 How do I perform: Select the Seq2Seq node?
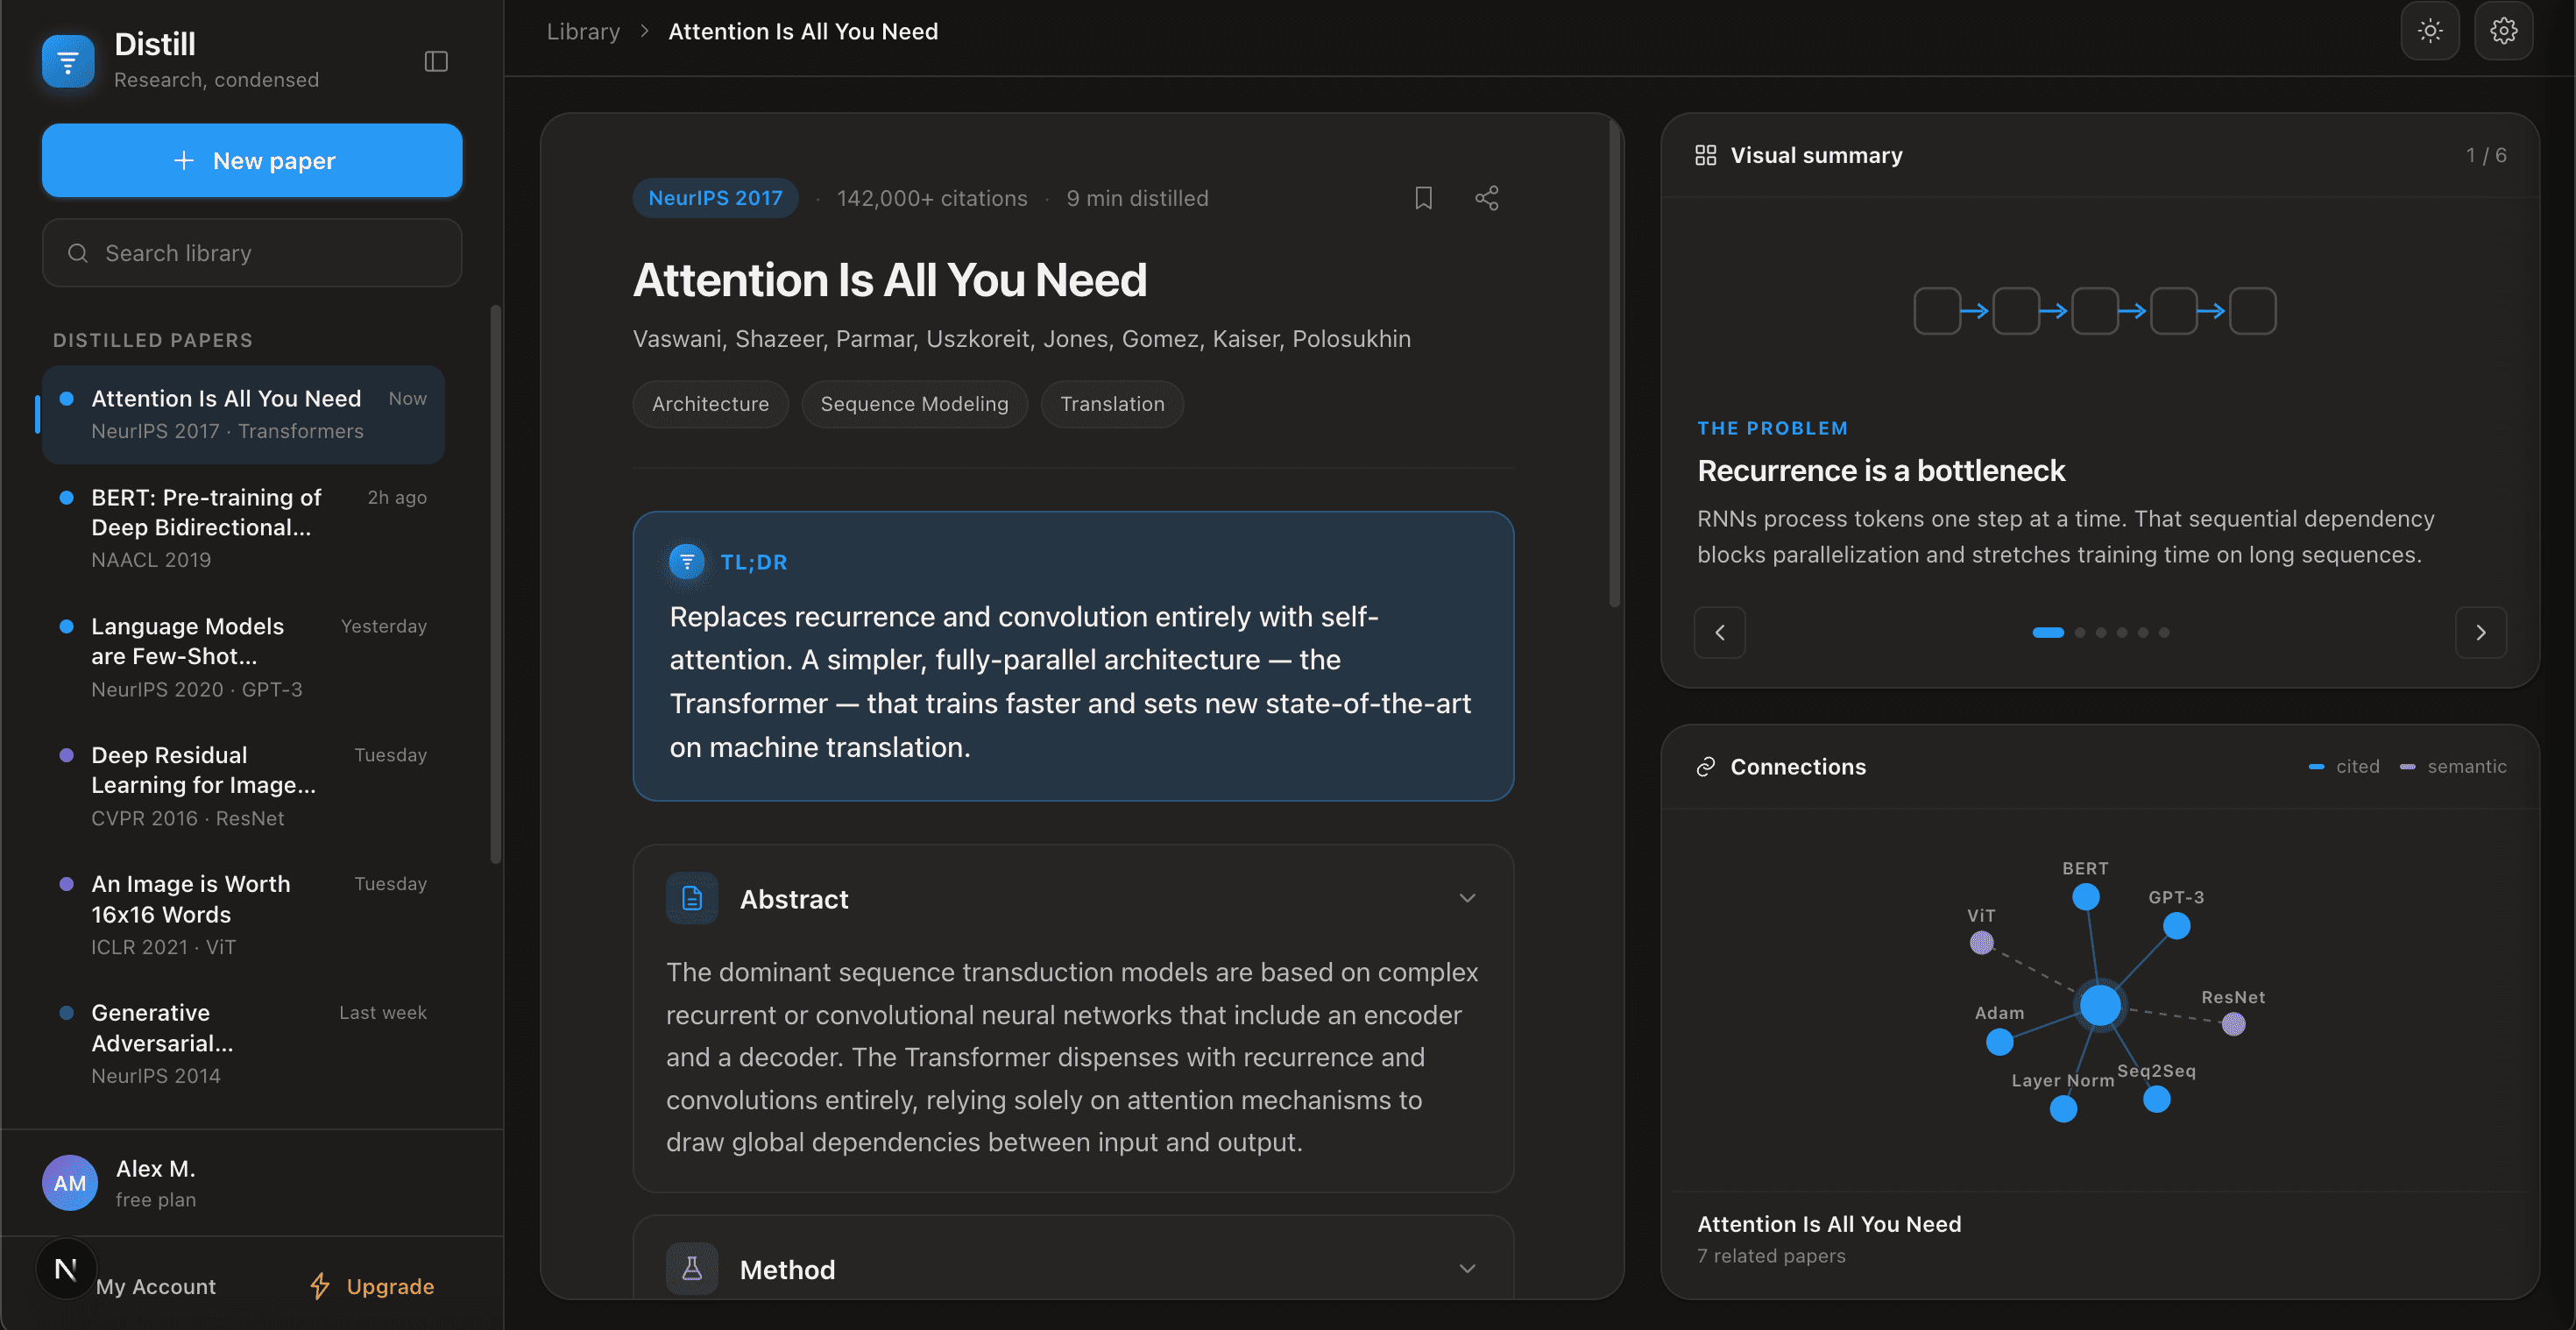click(2157, 1099)
